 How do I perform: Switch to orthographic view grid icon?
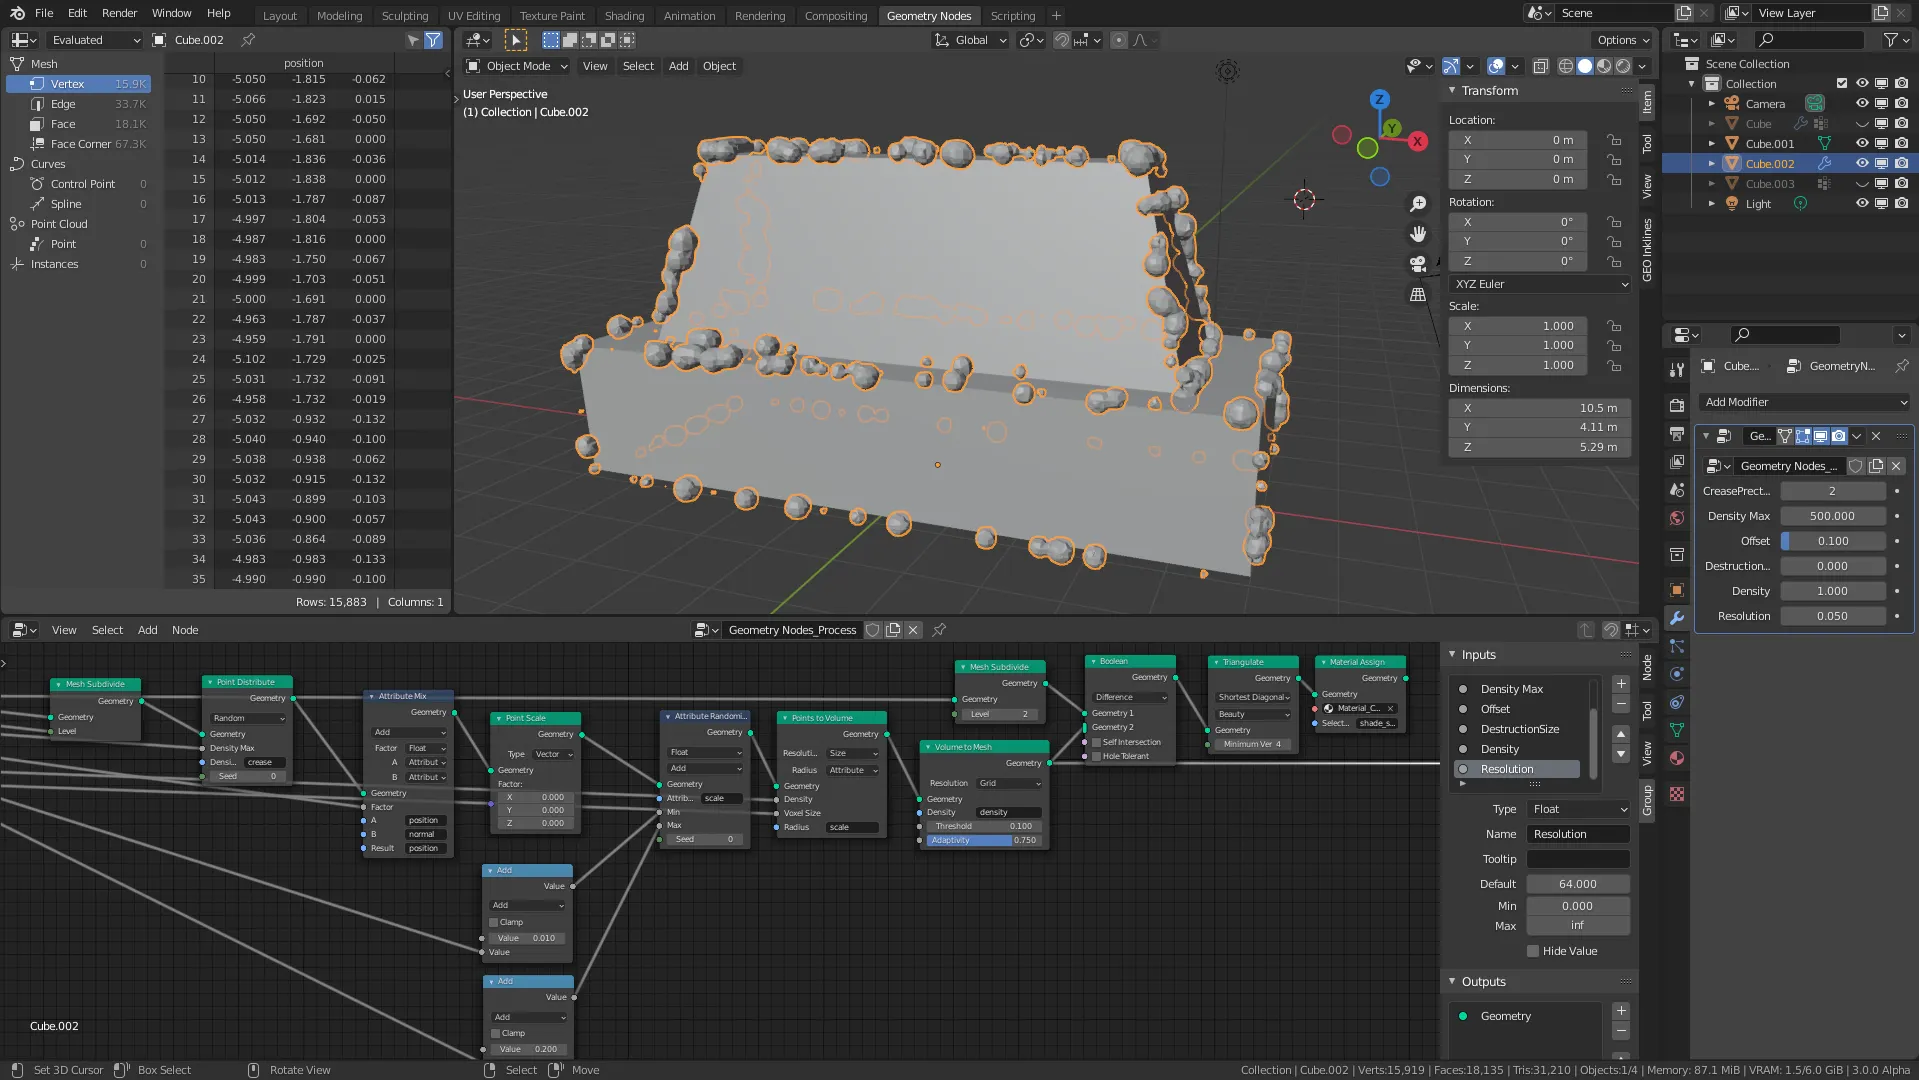pos(1418,295)
